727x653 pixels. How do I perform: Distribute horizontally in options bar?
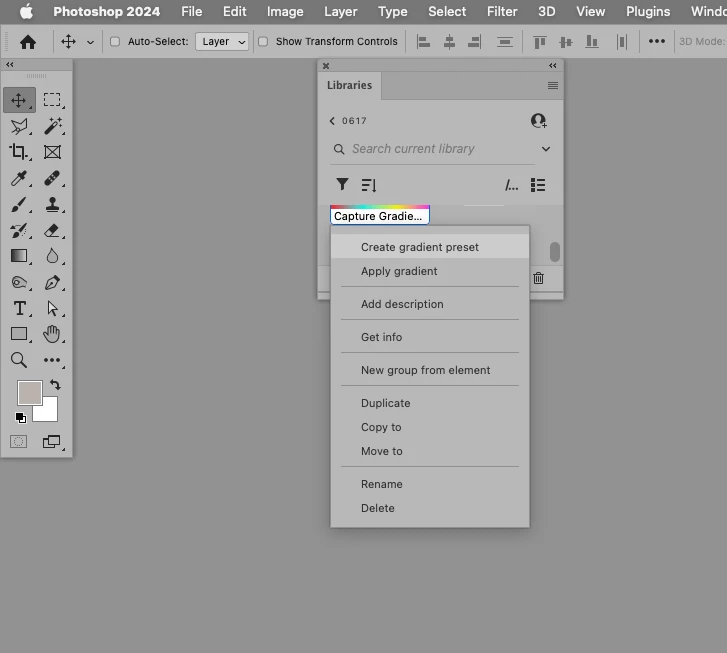(622, 42)
